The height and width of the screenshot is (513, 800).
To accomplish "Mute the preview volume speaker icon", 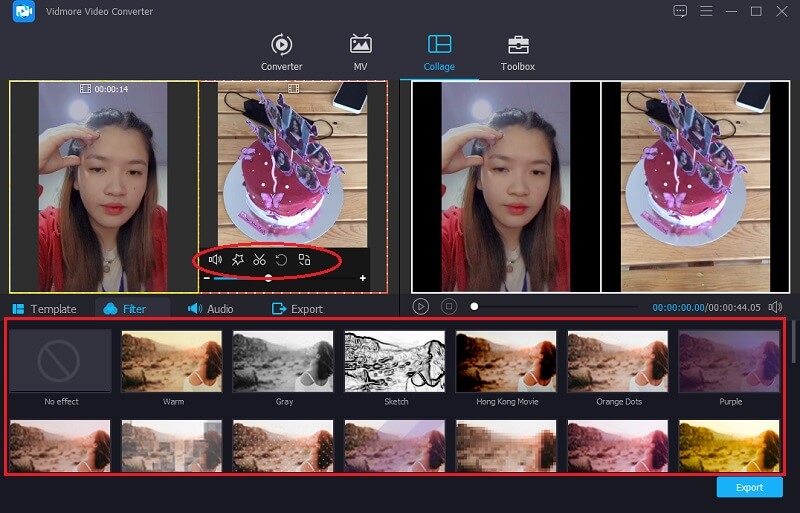I will pyautogui.click(x=775, y=307).
